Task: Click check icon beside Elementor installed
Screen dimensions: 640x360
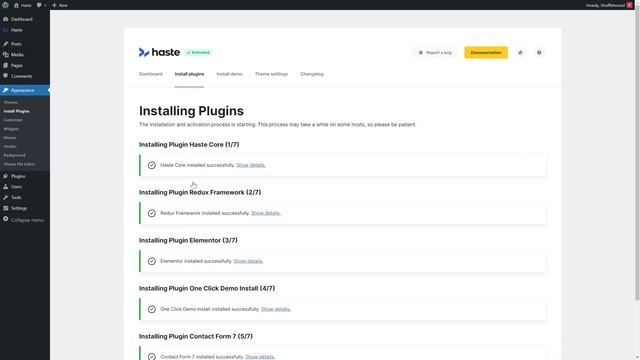Action: tap(152, 261)
